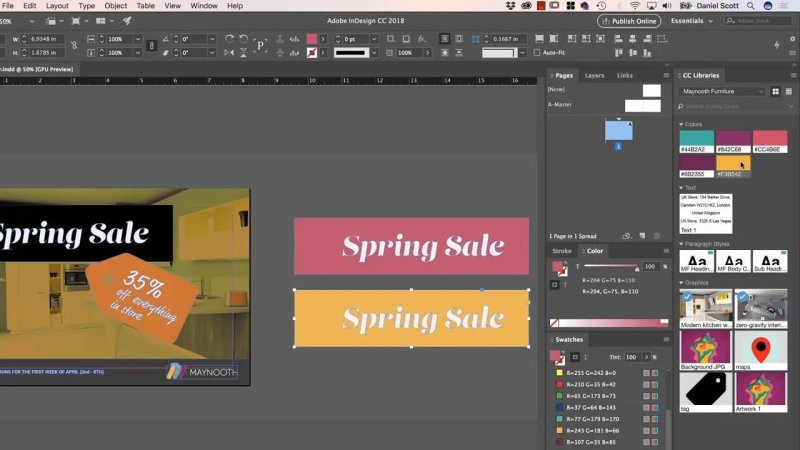The height and width of the screenshot is (450, 800).
Task: Open the Pages panel menu
Action: (x=666, y=76)
